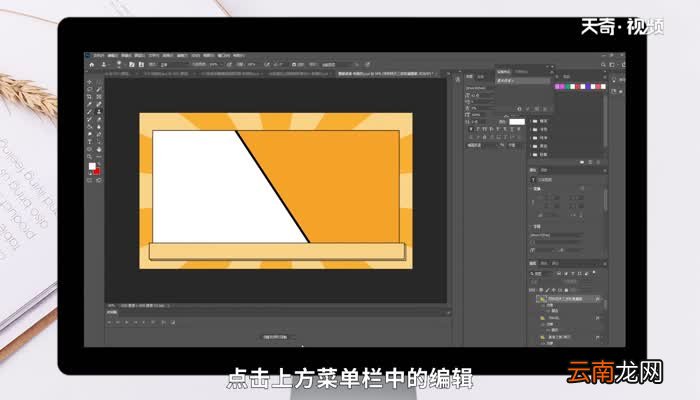Select the History Brush tool
Screen dimensions: 700x400
tap(90, 119)
